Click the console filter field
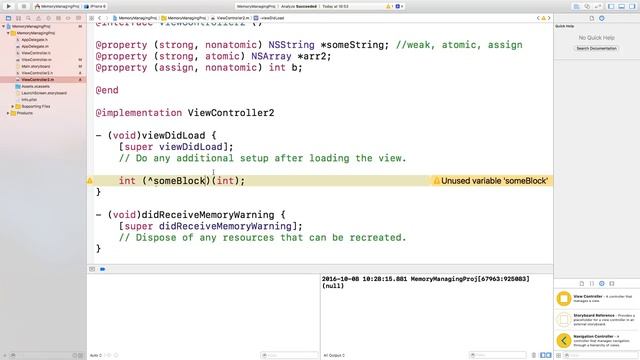Image resolution: width=640 pixels, height=360 pixels. click(x=497, y=356)
